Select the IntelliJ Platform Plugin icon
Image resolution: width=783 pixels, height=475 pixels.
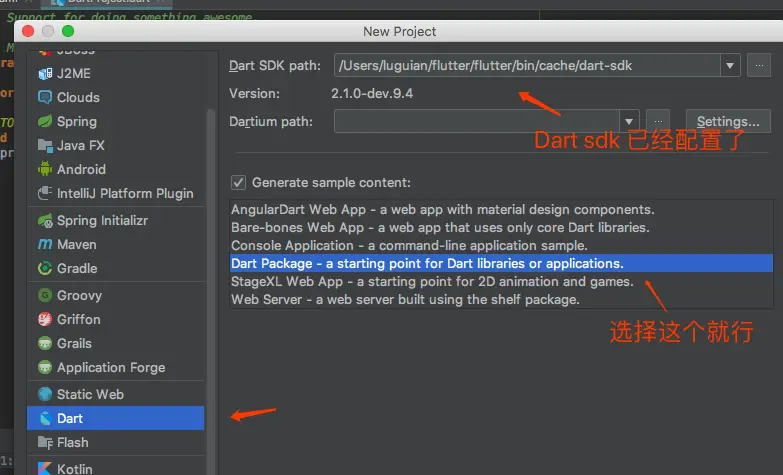coord(45,193)
